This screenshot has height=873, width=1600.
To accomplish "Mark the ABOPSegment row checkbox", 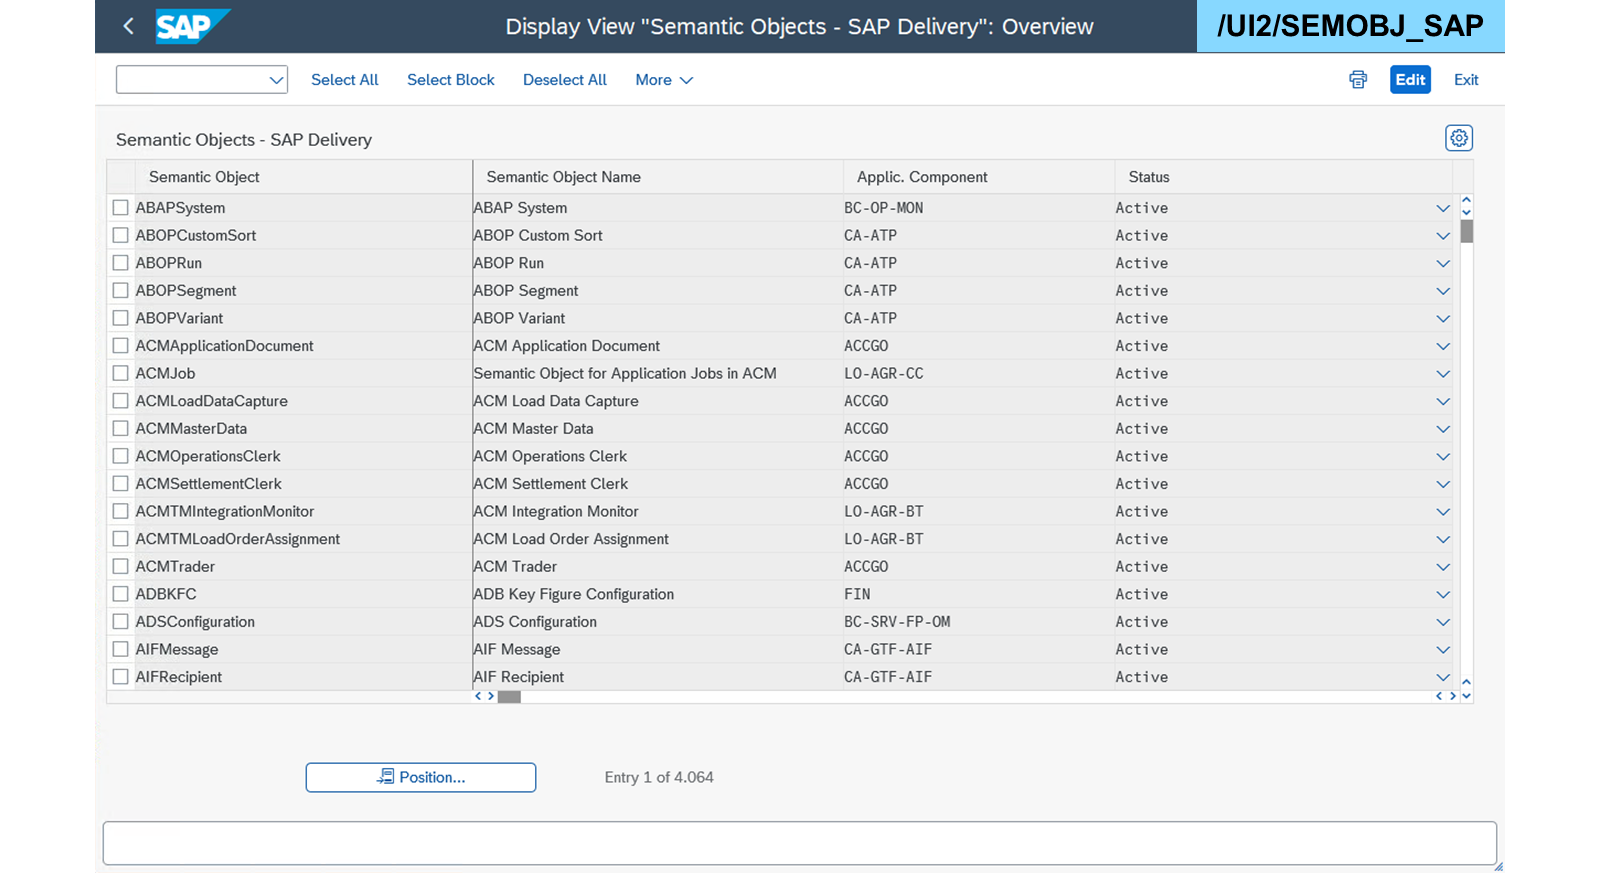I will (x=121, y=290).
